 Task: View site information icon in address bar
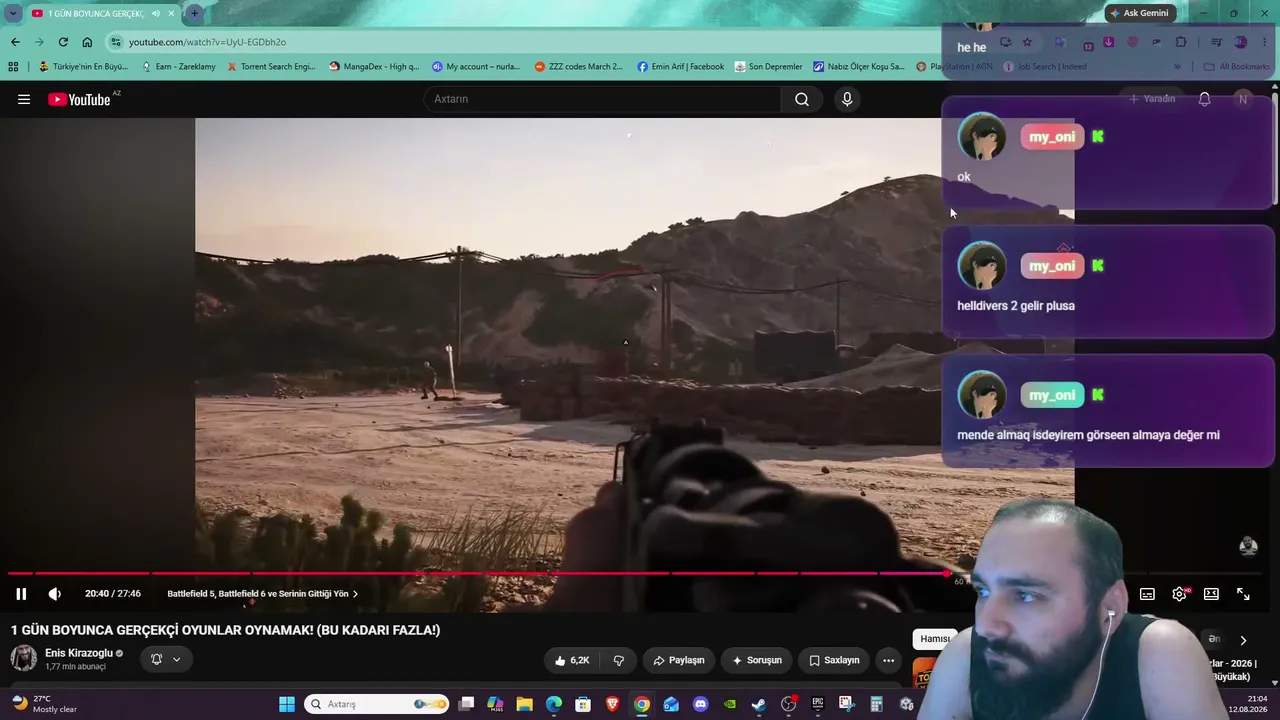[x=116, y=42]
